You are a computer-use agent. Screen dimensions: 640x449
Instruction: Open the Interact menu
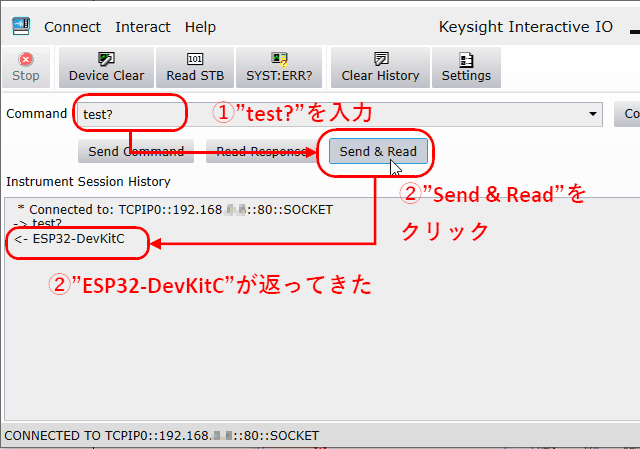[142, 27]
